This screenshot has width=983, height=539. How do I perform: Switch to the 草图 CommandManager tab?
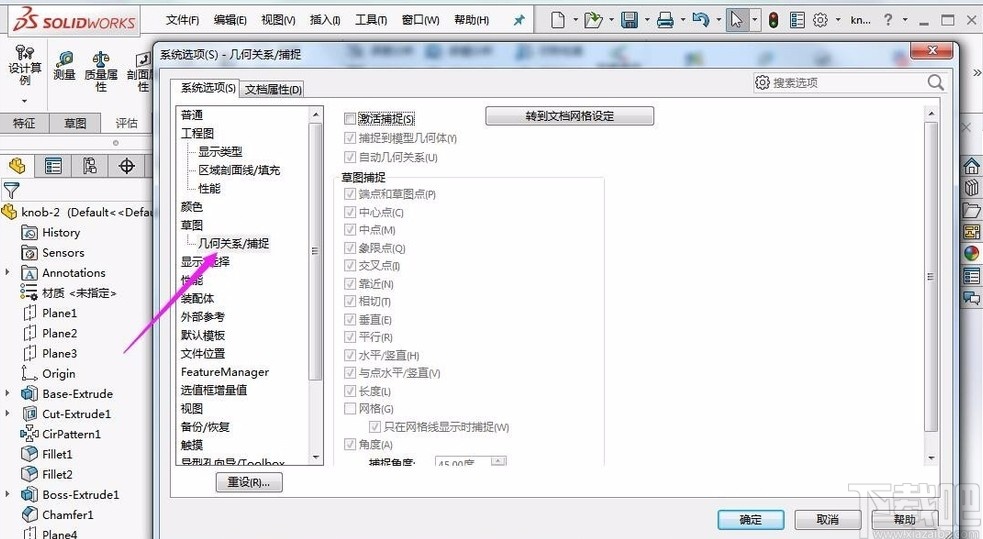click(75, 123)
